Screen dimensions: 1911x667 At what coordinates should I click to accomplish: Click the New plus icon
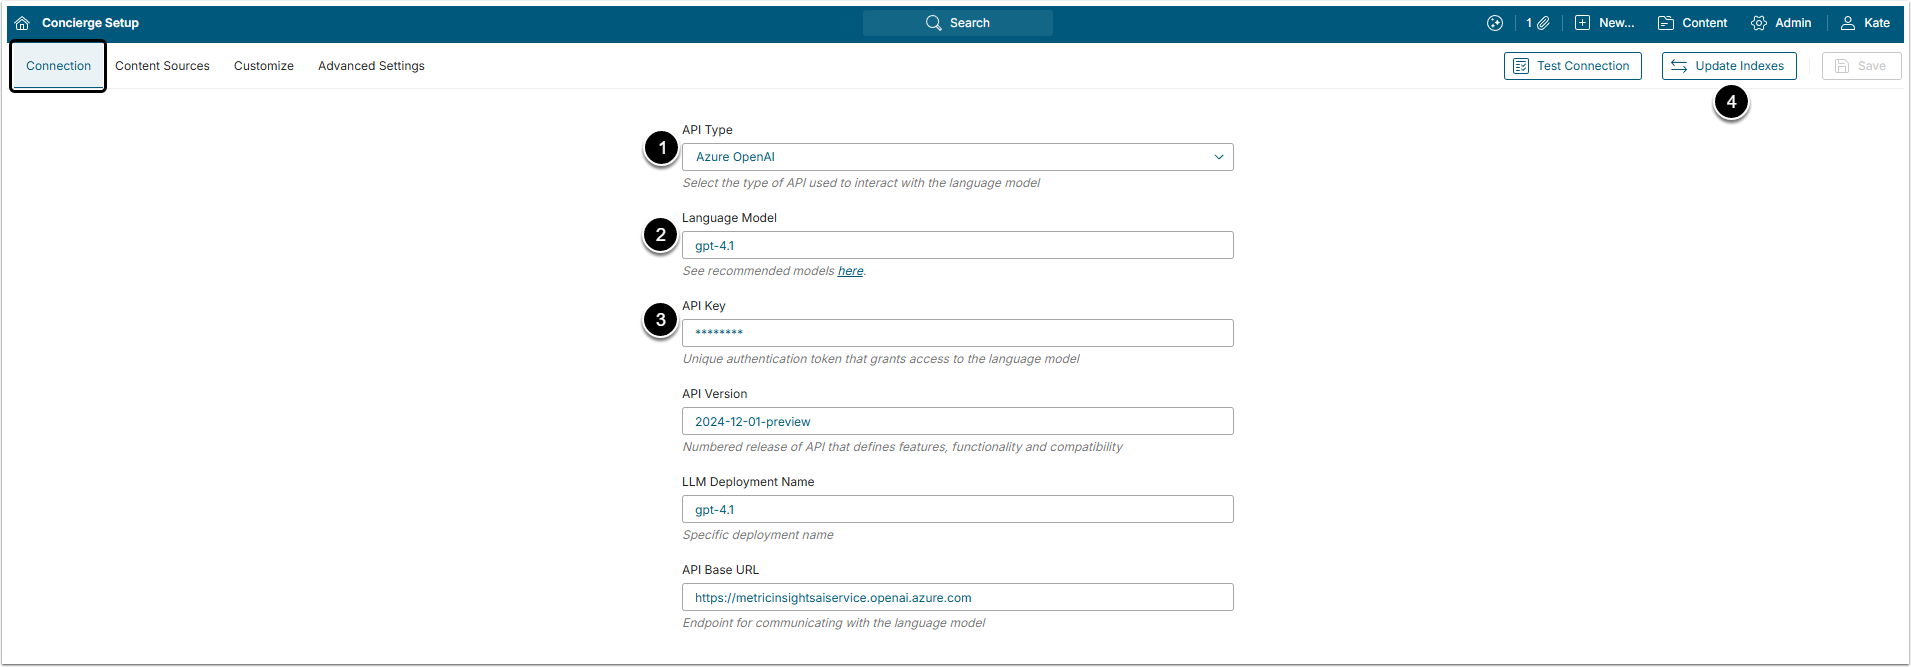(x=1582, y=23)
